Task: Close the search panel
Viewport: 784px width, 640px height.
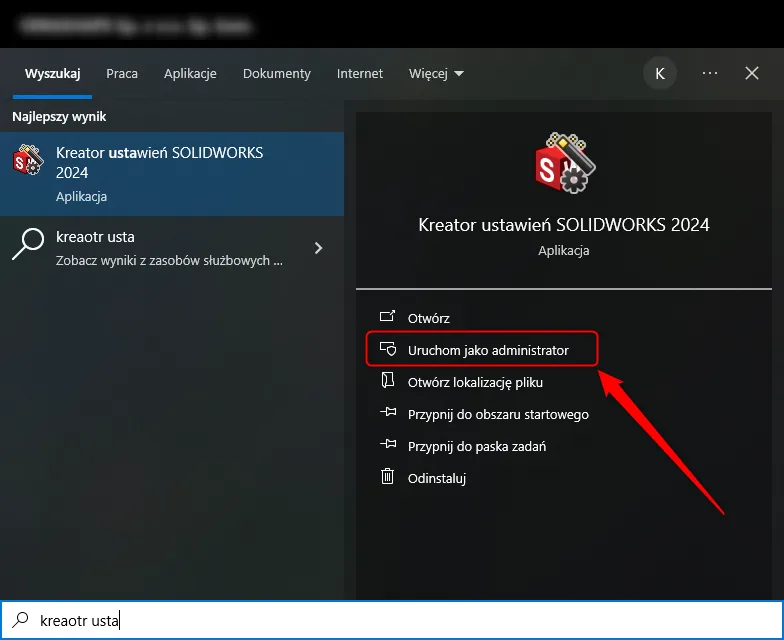Action: 752,73
